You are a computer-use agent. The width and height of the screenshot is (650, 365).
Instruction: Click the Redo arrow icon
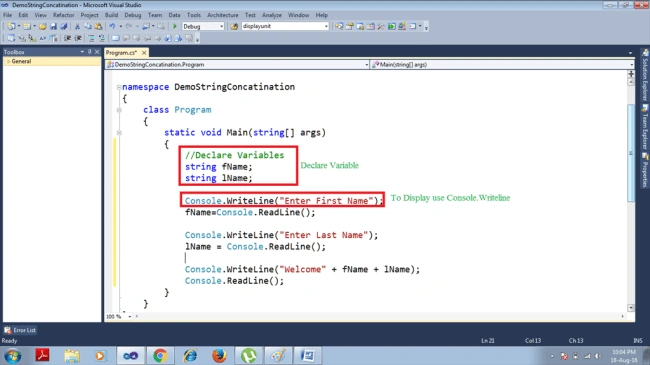(129, 26)
